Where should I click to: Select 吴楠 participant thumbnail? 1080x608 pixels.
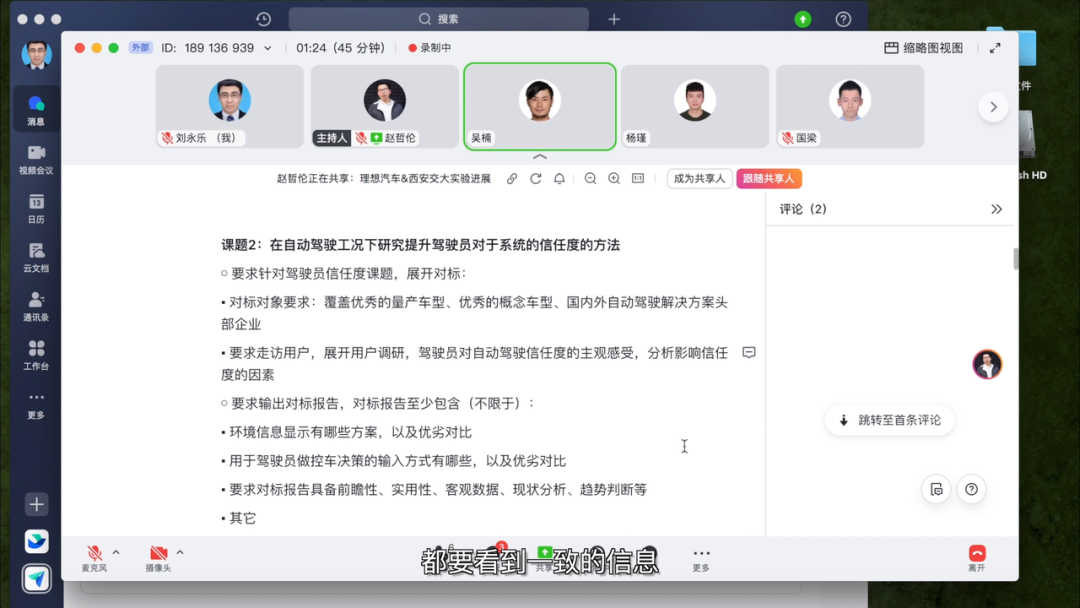point(539,106)
